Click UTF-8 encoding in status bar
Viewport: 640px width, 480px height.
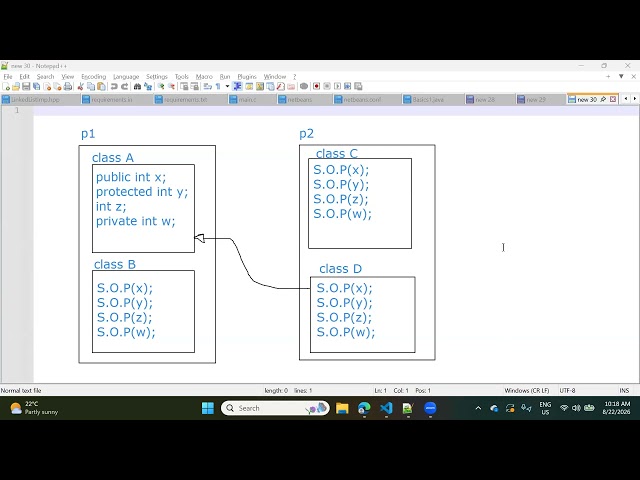(567, 391)
